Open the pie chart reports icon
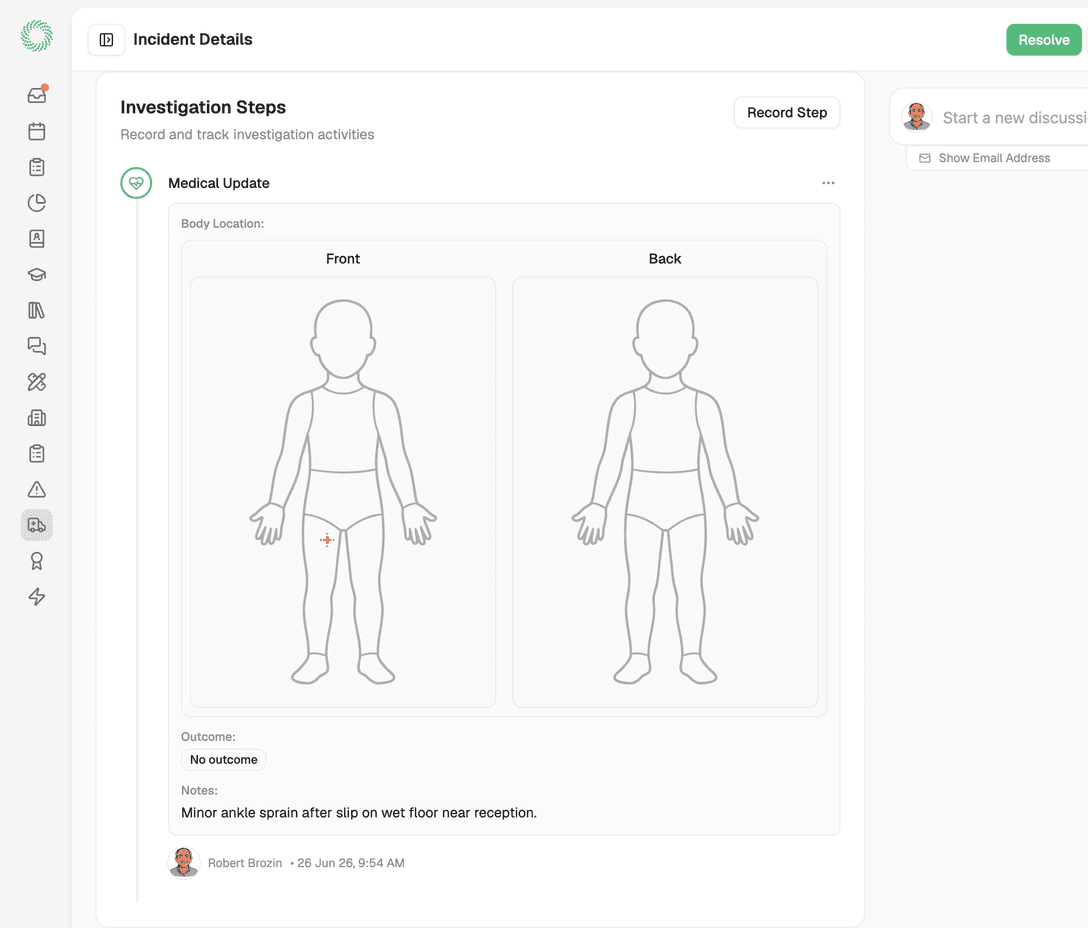The width and height of the screenshot is (1088, 928). [x=37, y=203]
